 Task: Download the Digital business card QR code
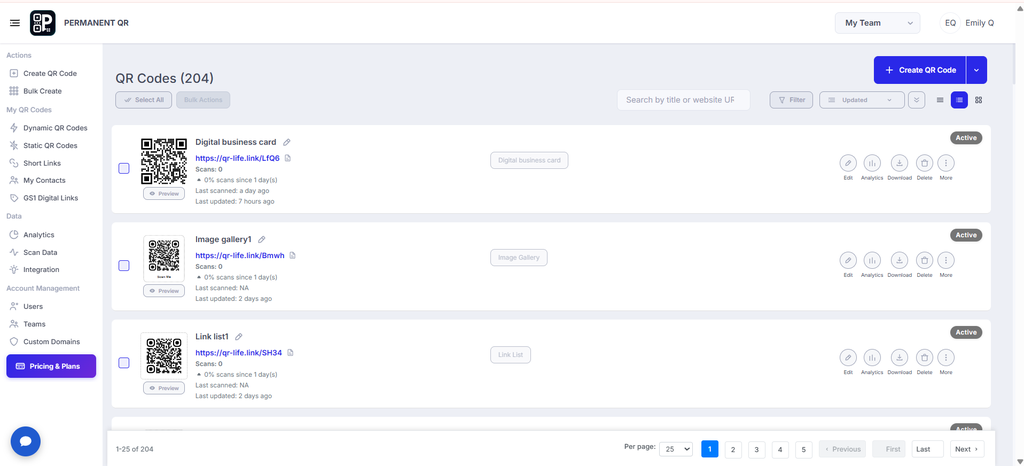click(899, 163)
